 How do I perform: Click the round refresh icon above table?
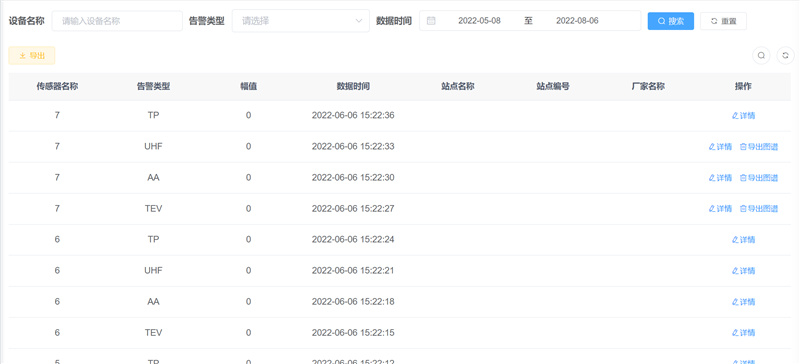[786, 56]
